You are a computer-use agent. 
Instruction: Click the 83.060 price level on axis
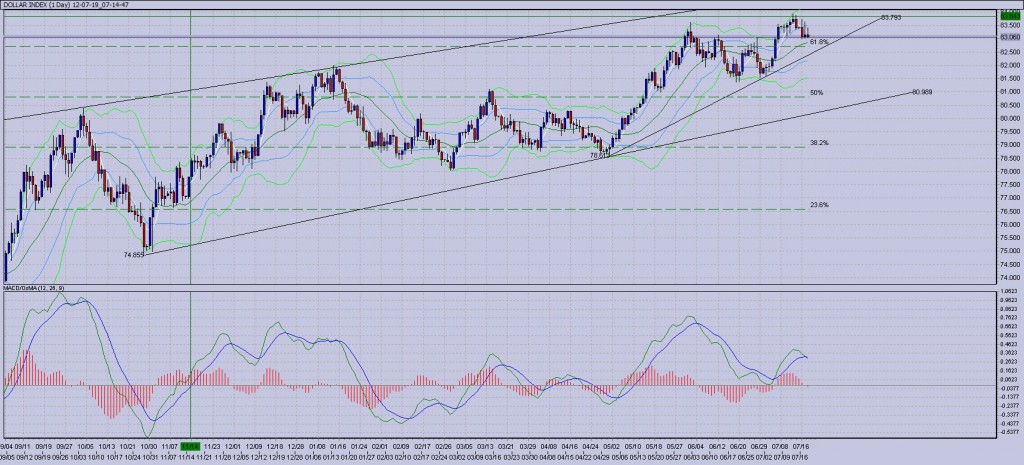1010,38
